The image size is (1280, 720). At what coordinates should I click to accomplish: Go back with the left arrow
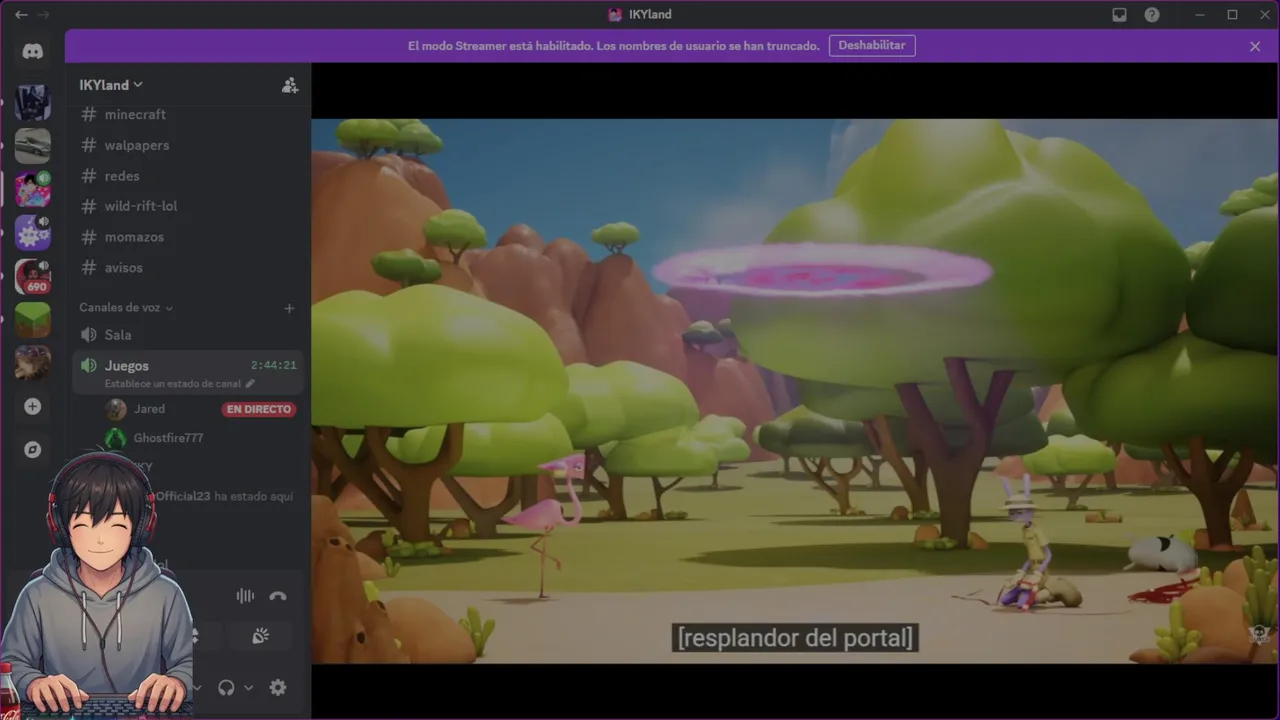pyautogui.click(x=21, y=15)
